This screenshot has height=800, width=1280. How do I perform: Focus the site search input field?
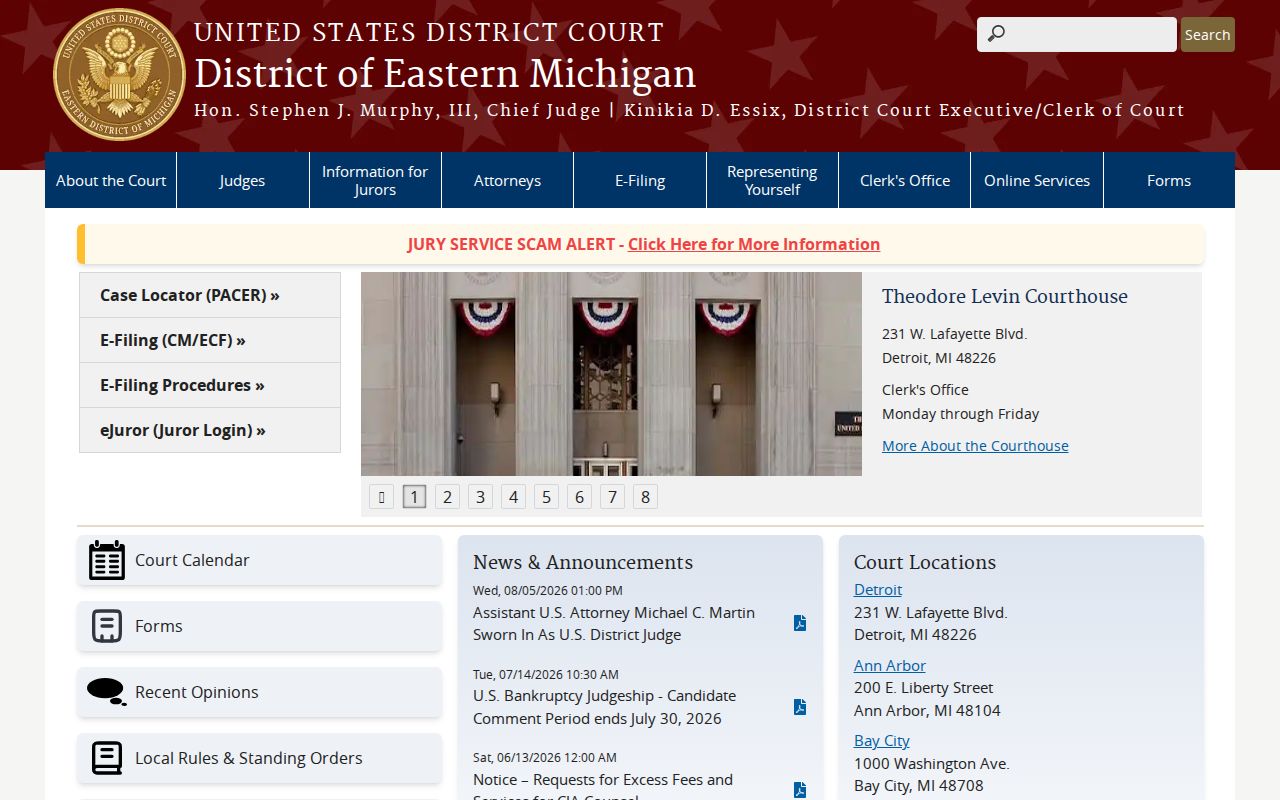pos(1077,34)
